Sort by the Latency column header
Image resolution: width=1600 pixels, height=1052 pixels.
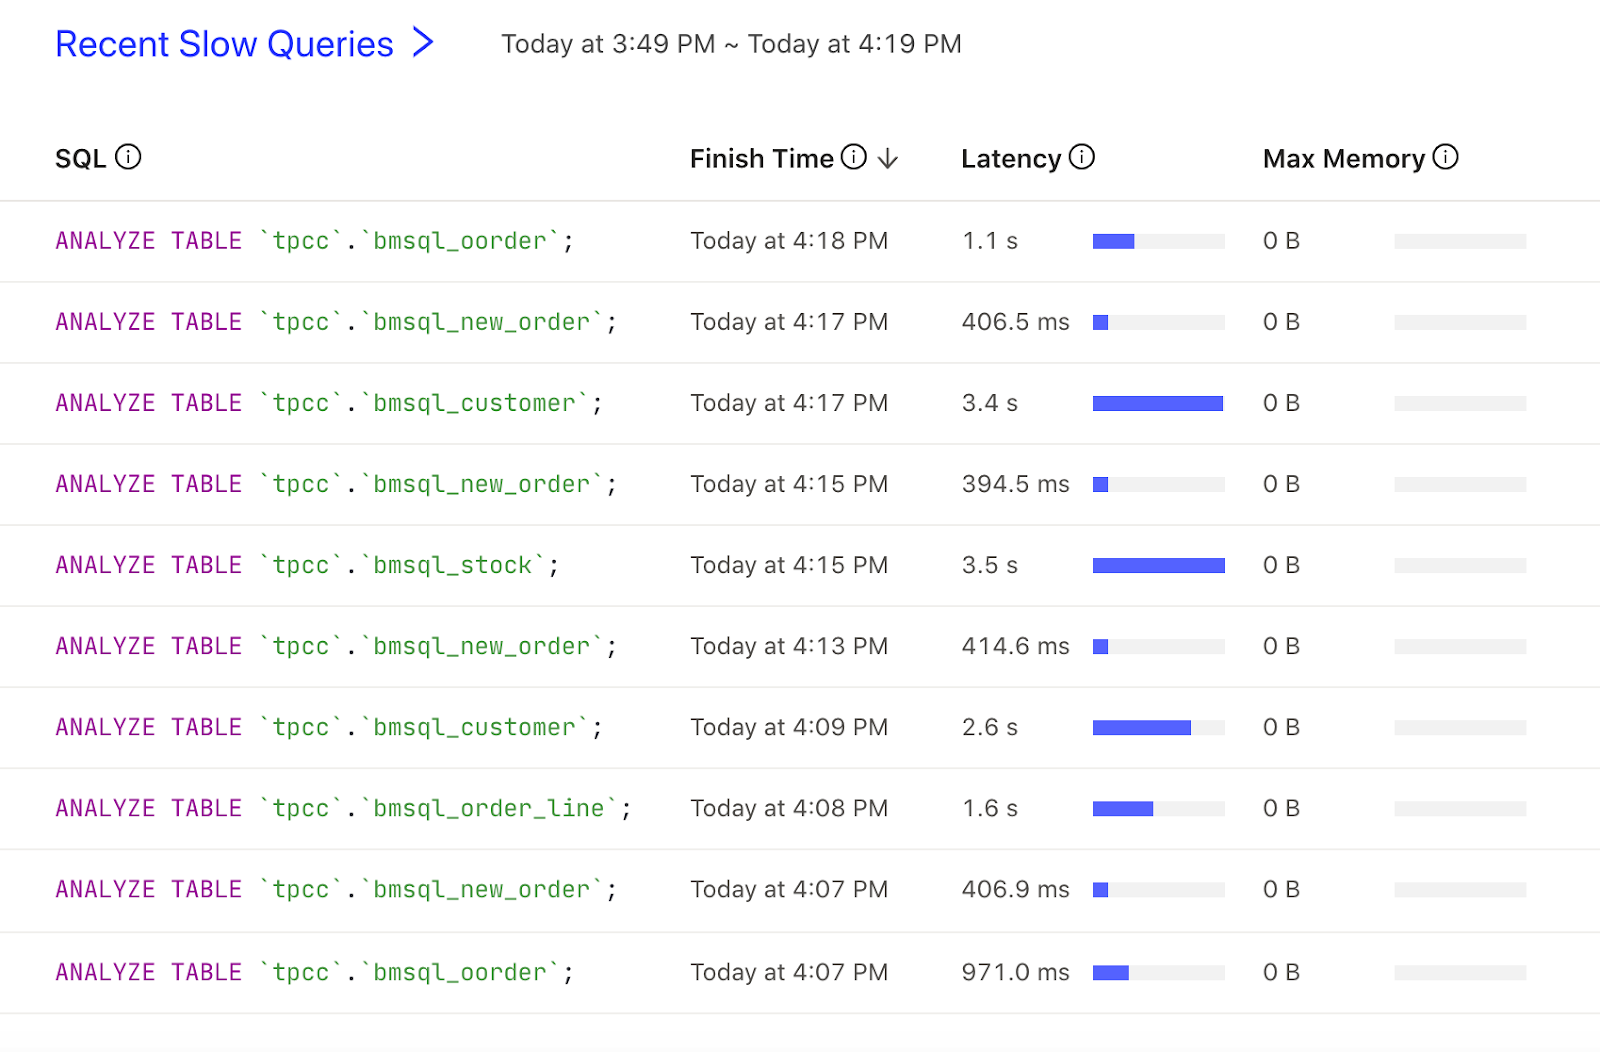1010,159
